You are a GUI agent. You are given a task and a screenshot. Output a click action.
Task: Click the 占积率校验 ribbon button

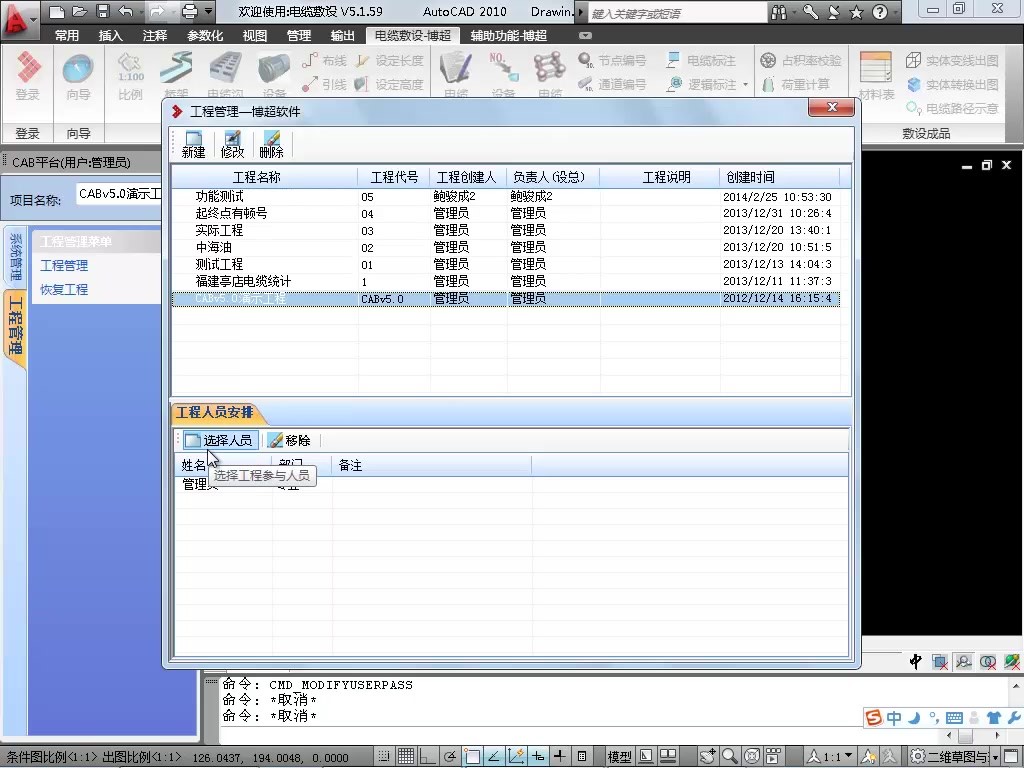tap(801, 61)
